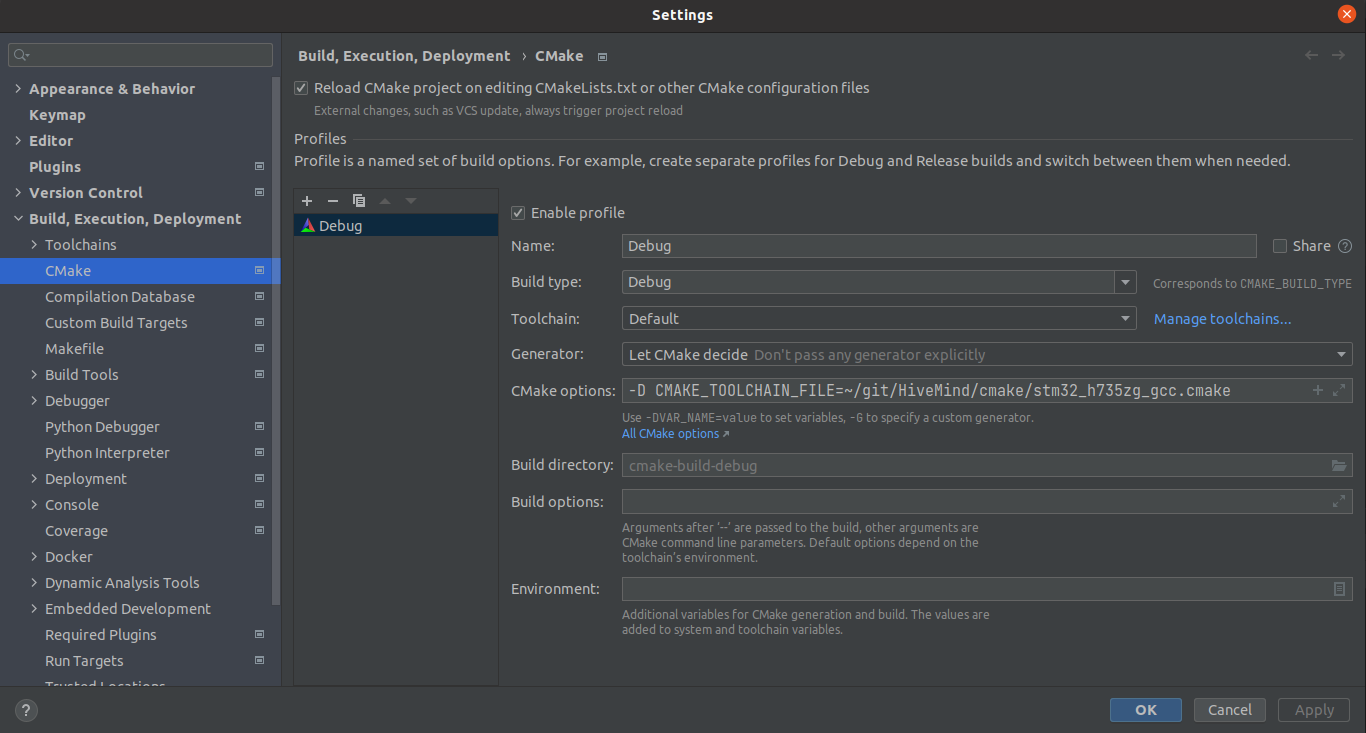Image resolution: width=1366 pixels, height=733 pixels.
Task: Open Console settings
Action: 72,505
